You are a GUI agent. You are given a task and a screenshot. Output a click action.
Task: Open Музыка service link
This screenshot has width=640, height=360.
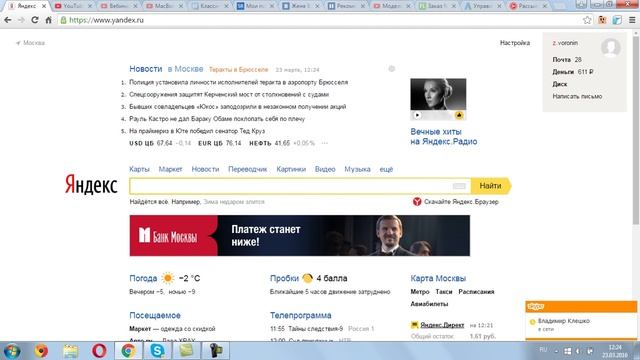point(357,169)
